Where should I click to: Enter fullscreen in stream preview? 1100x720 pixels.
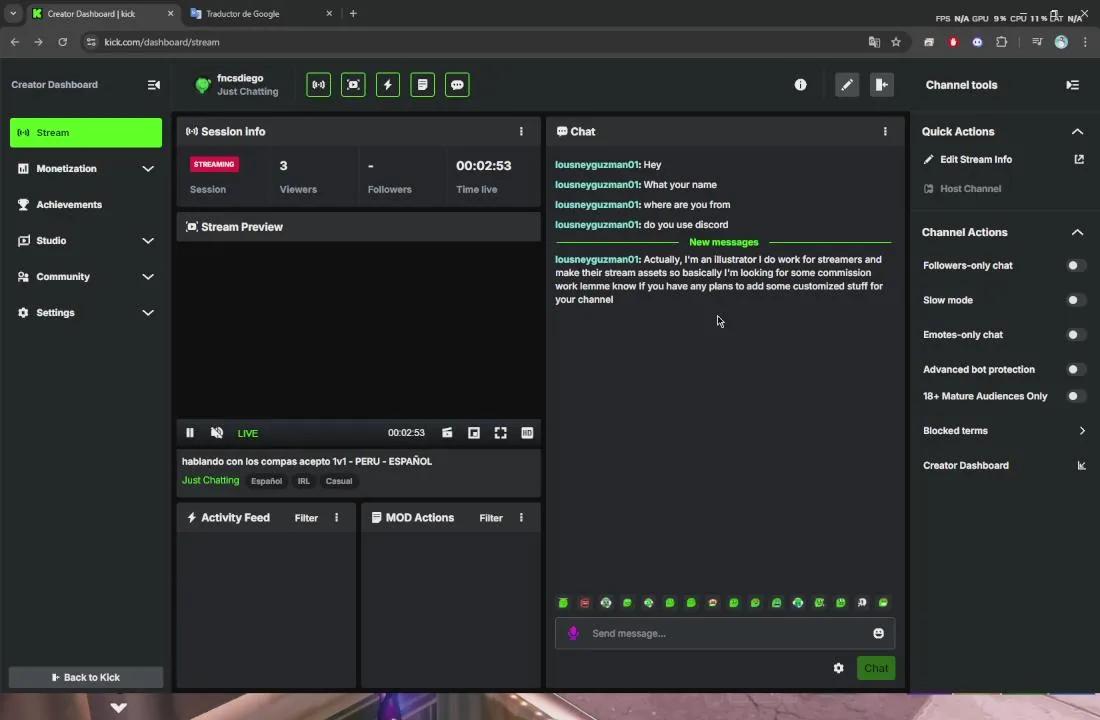[500, 433]
